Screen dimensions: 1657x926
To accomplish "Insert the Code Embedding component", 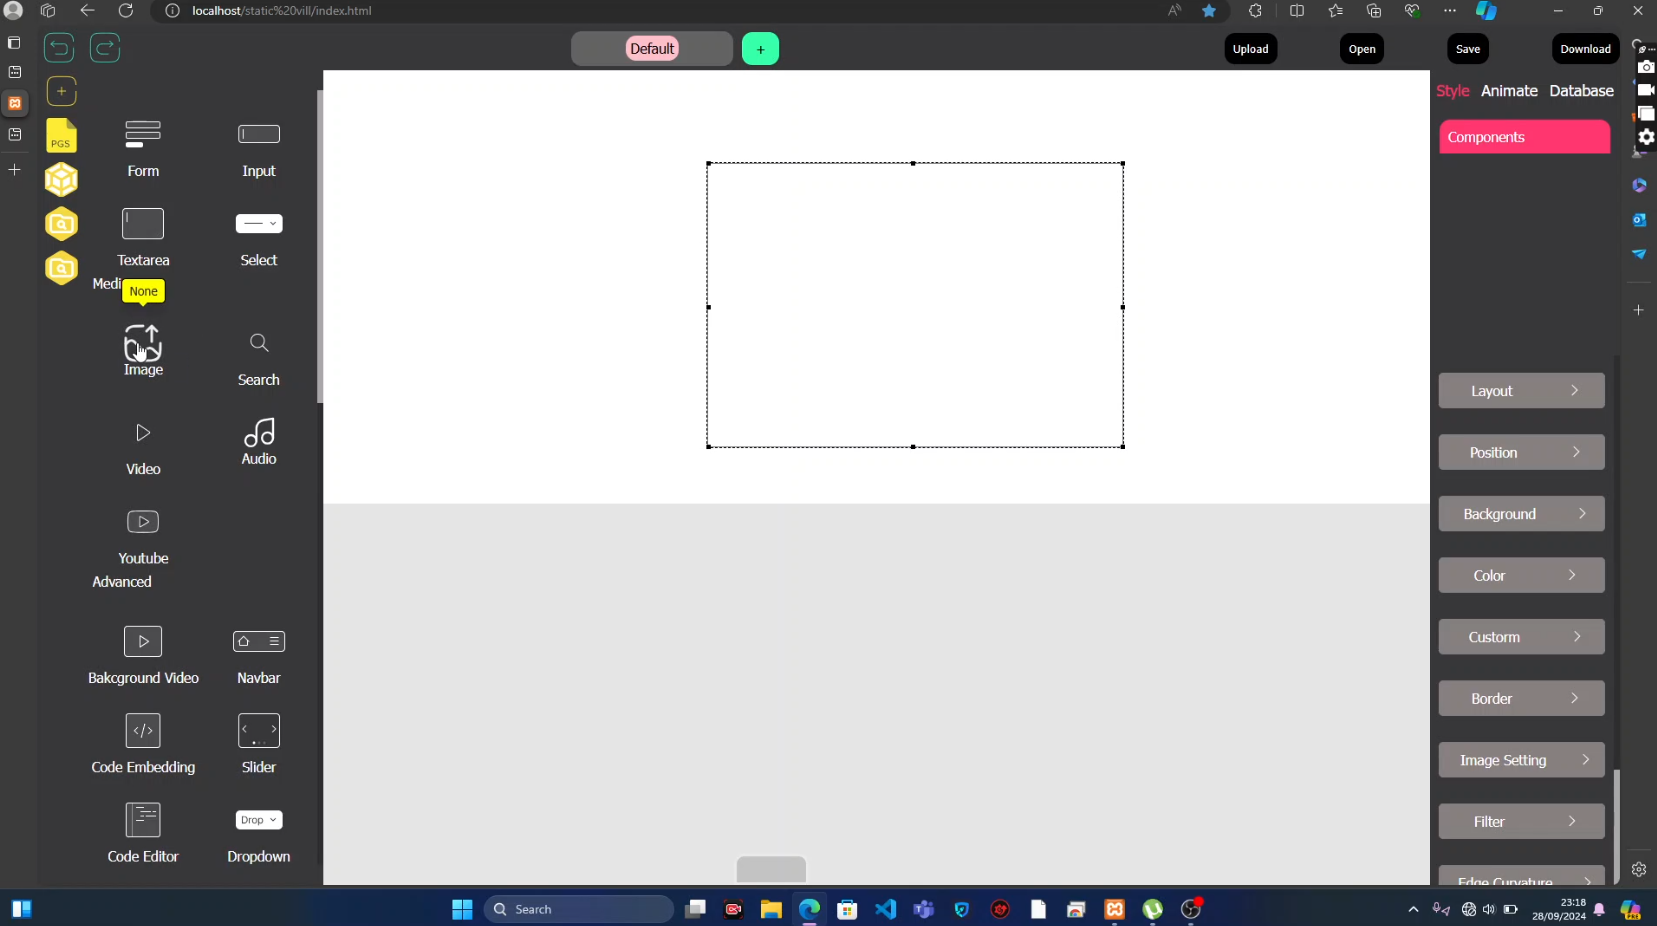I will tap(143, 745).
